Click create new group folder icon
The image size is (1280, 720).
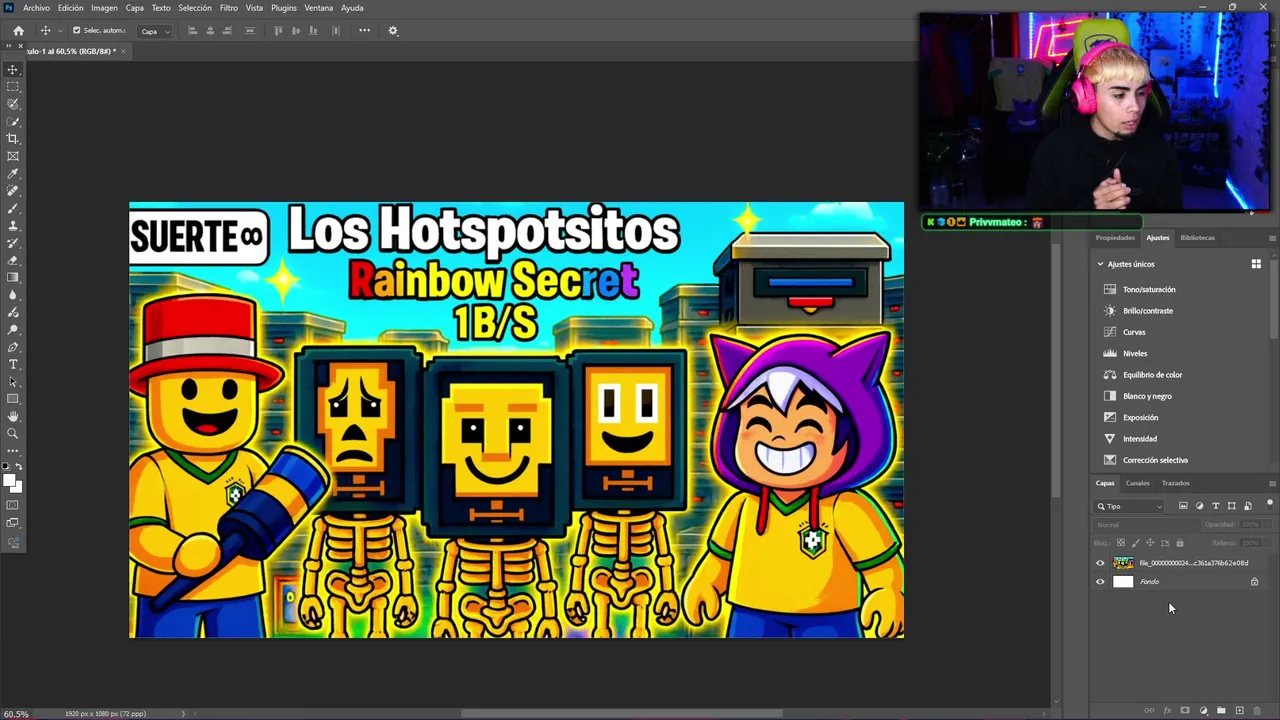coord(1221,711)
